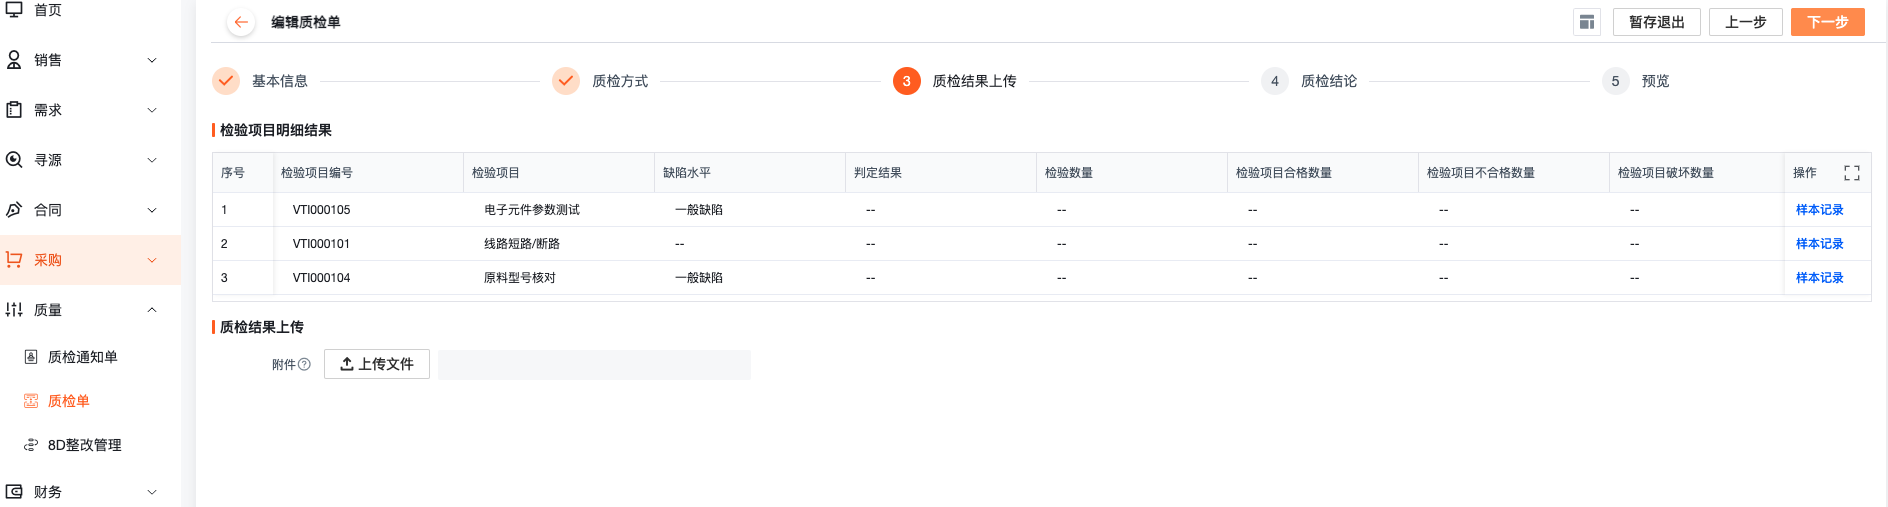This screenshot has height=507, width=1888.
Task: Select the 质检单 sidebar item
Action: click(69, 401)
